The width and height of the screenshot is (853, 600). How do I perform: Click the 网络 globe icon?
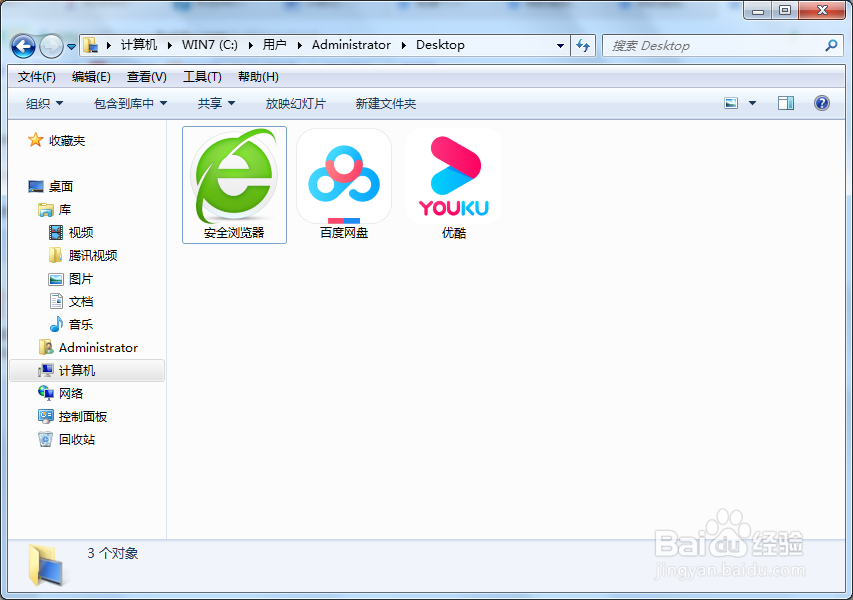[x=46, y=393]
